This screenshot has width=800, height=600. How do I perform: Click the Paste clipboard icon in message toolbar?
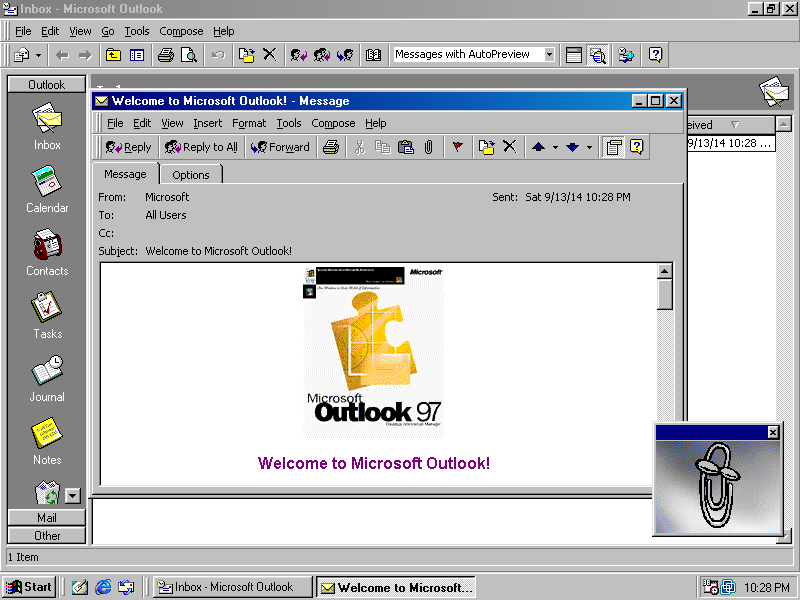click(x=406, y=147)
